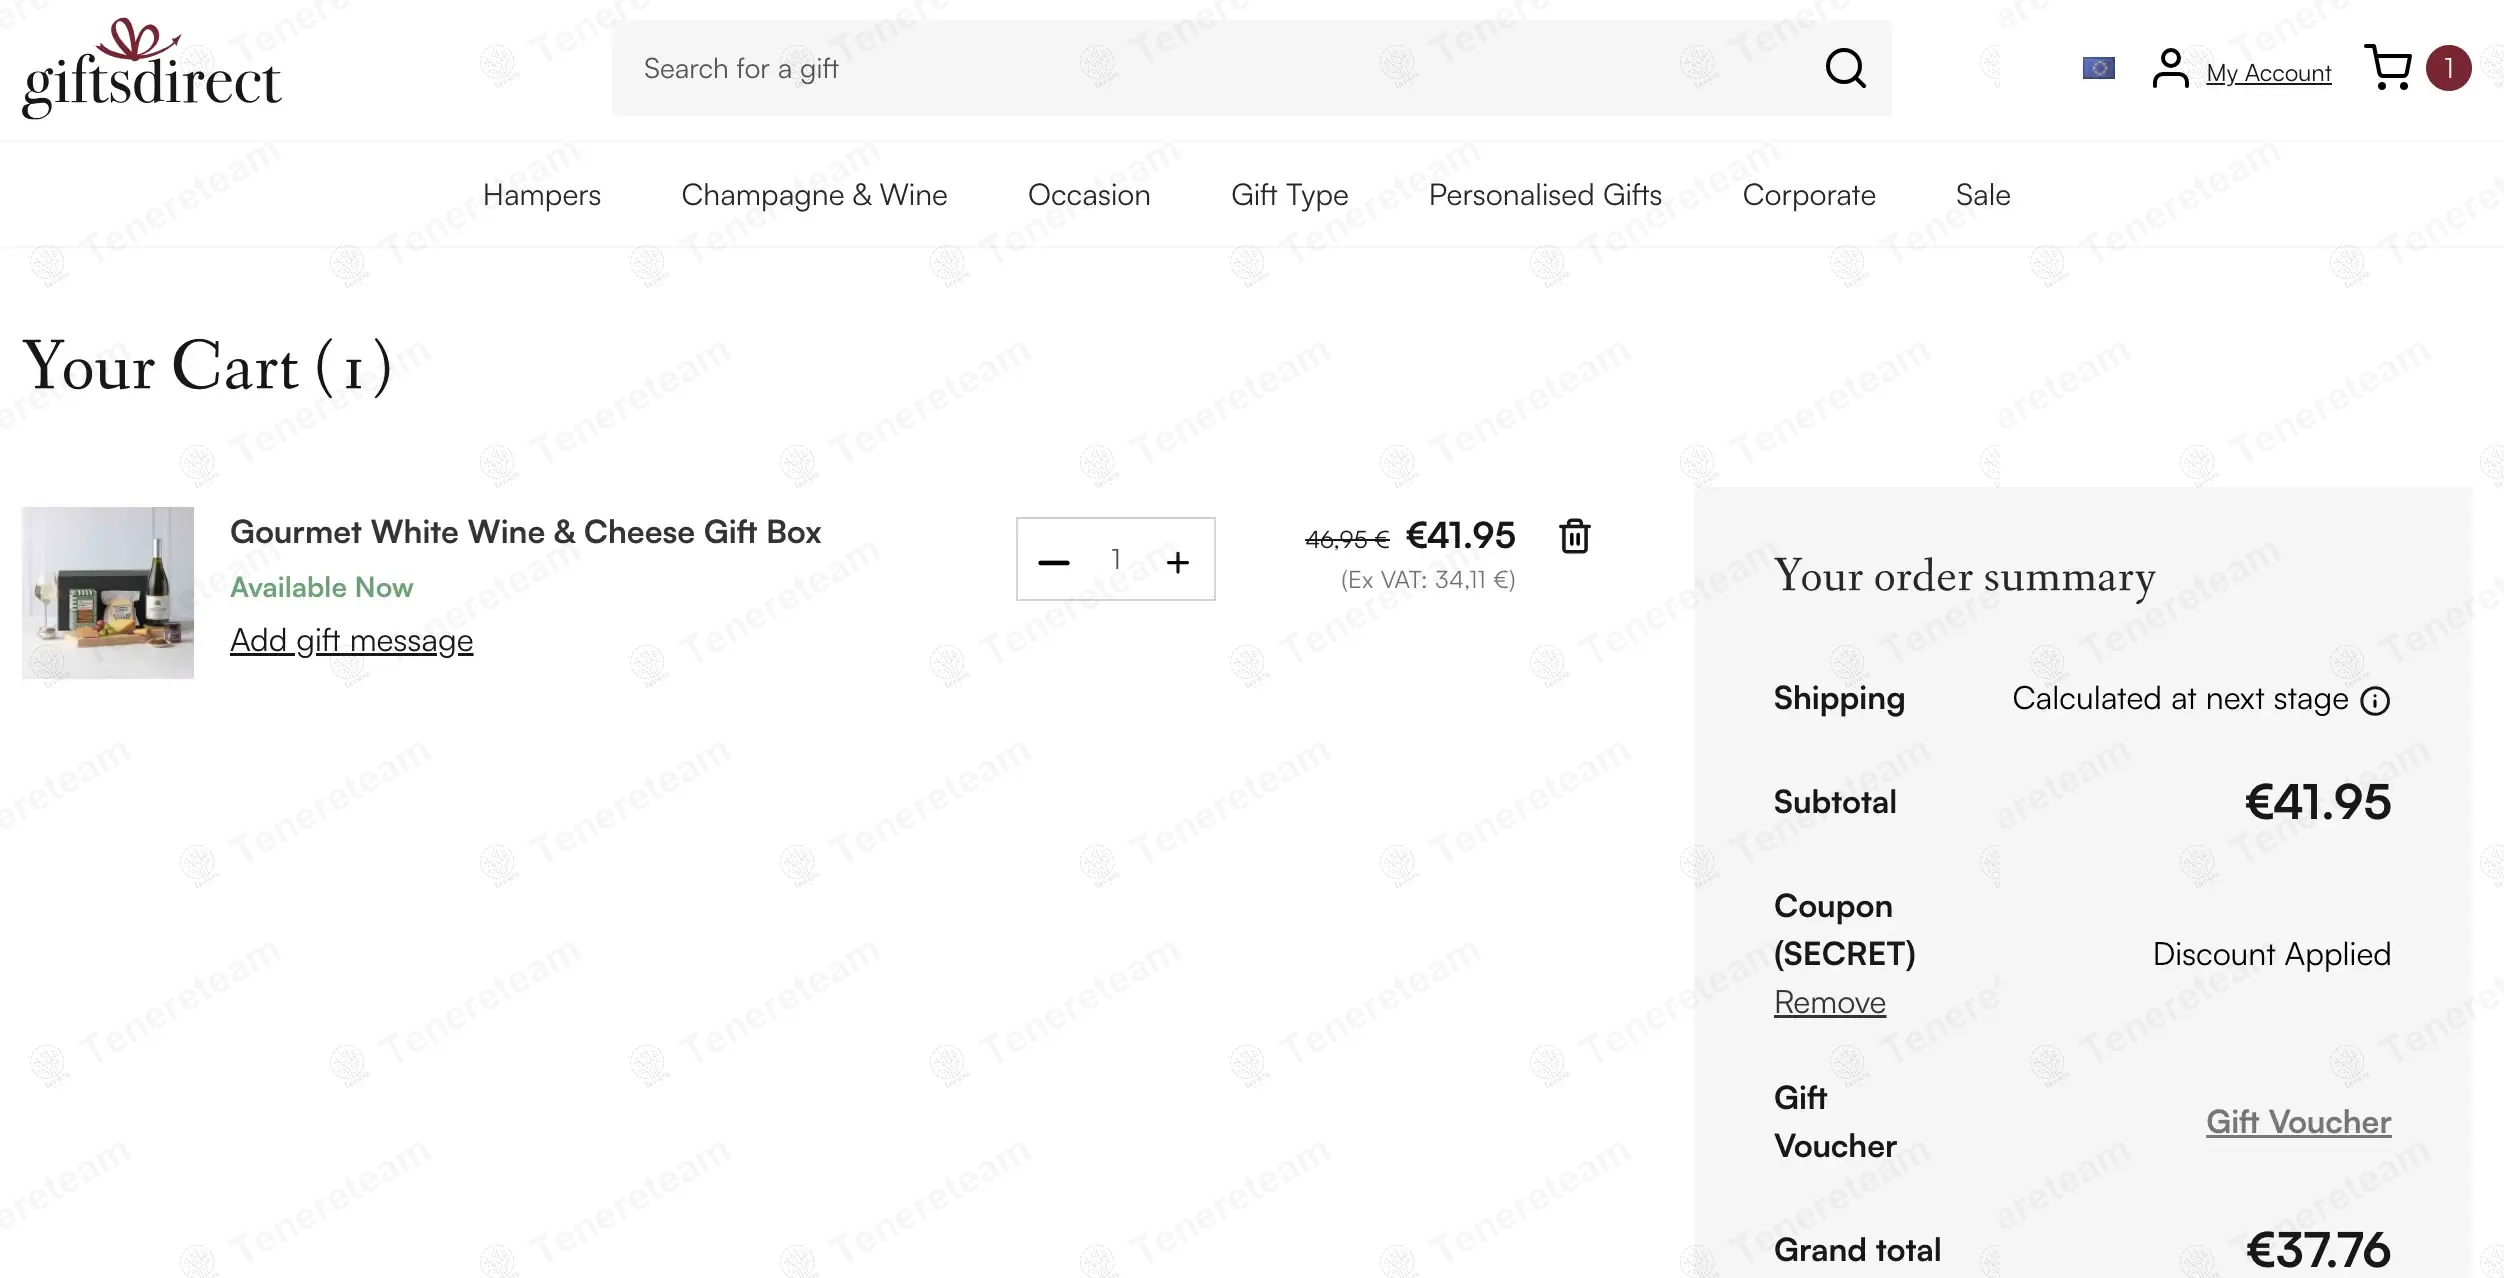The image size is (2504, 1278).
Task: Click the Gift Voucher link
Action: [2298, 1122]
